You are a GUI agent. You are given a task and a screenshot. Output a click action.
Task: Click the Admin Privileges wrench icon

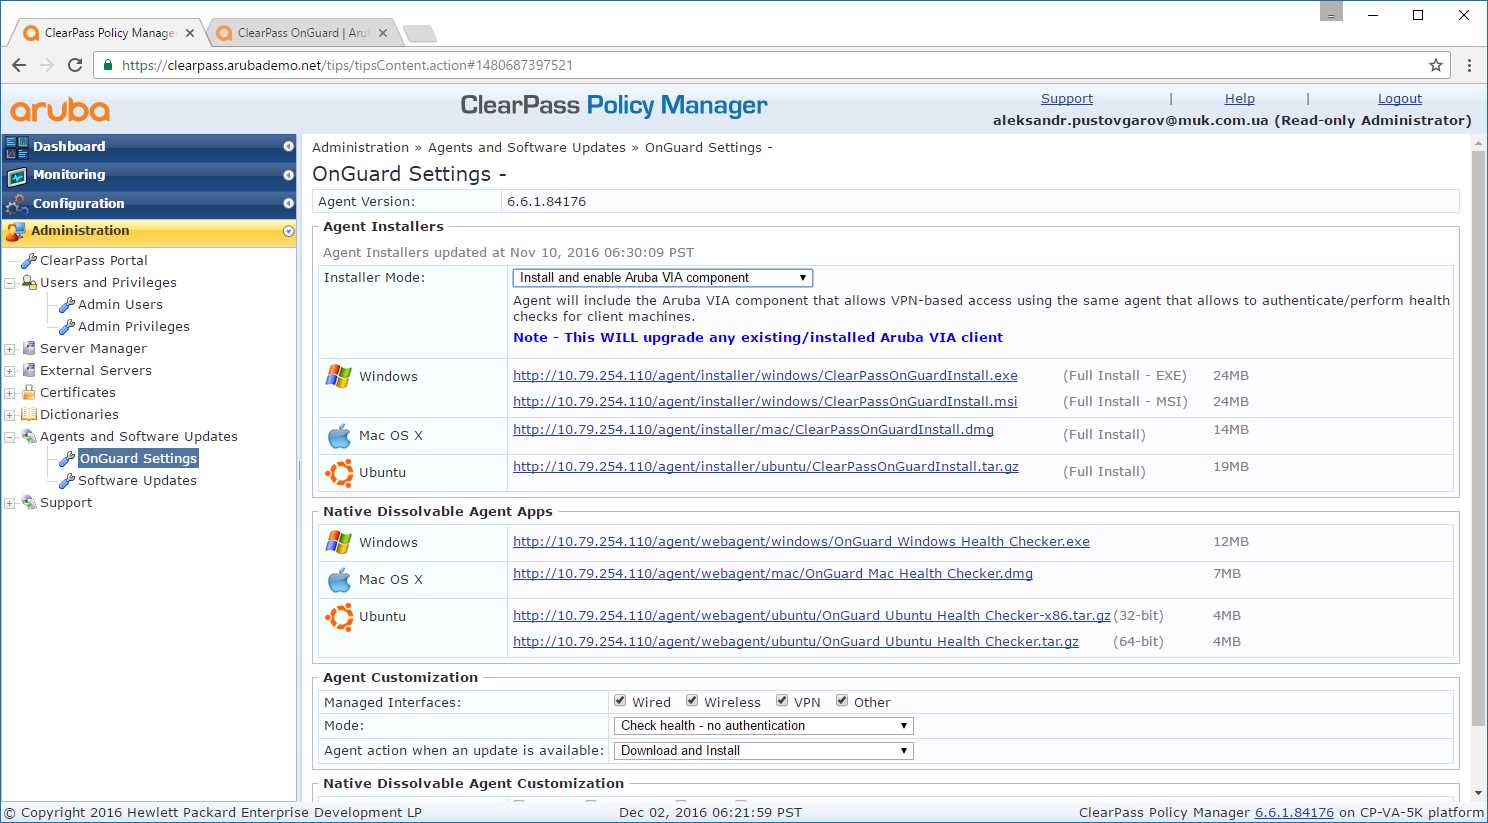tap(67, 326)
